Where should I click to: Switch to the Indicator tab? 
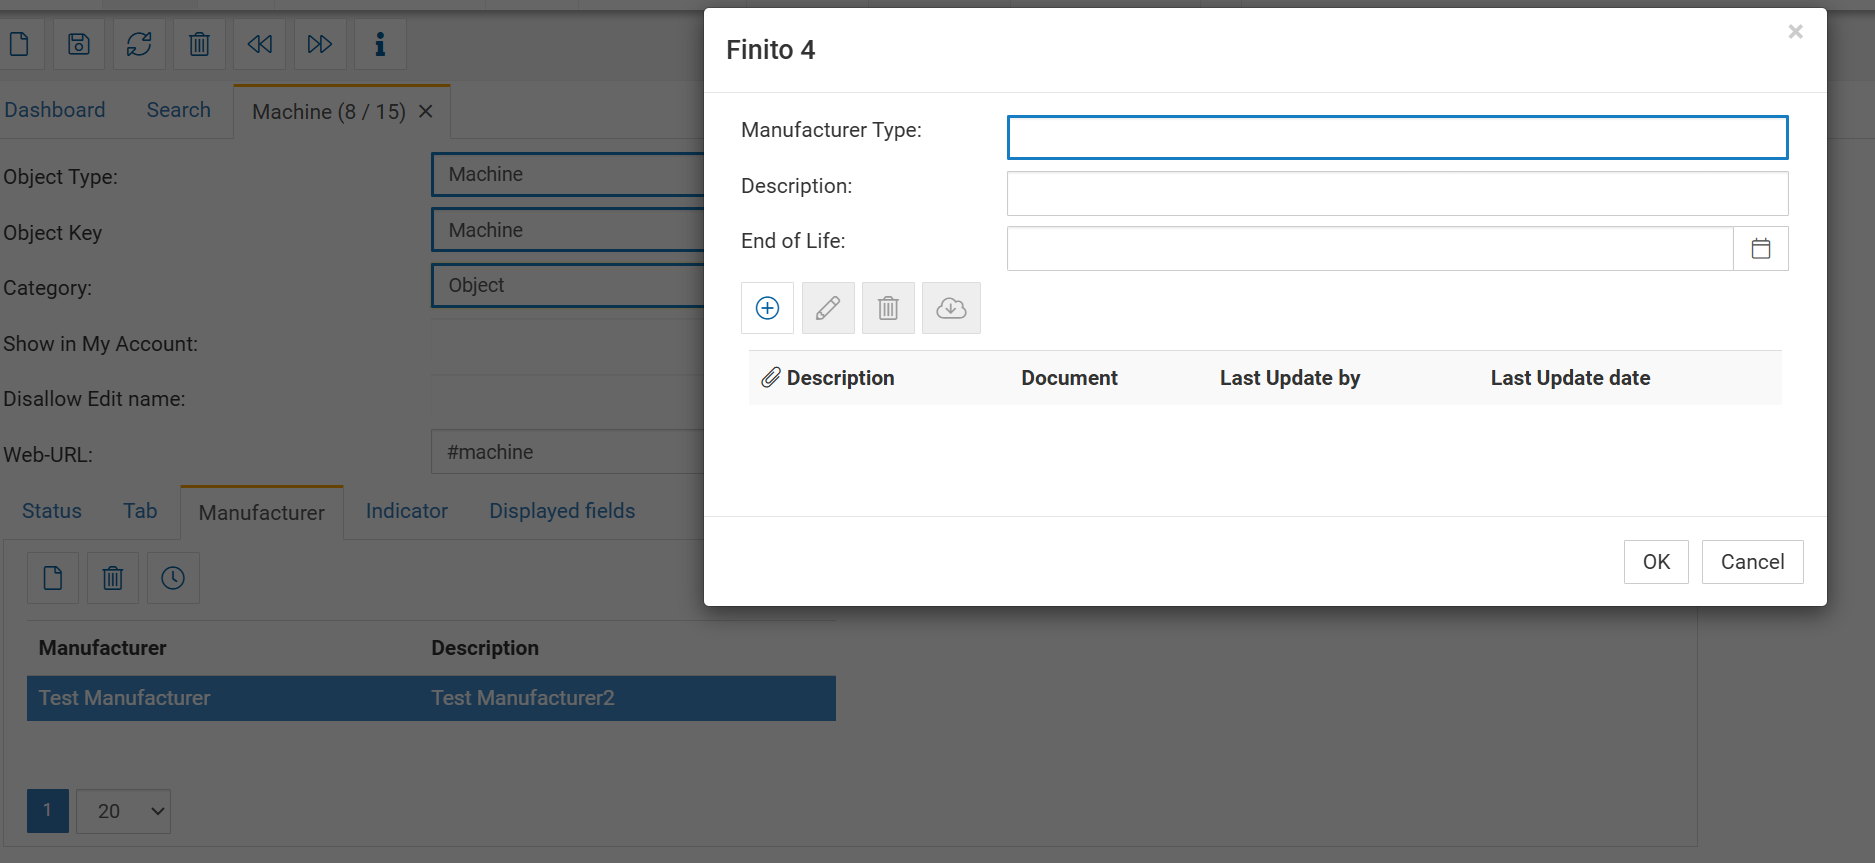point(406,511)
